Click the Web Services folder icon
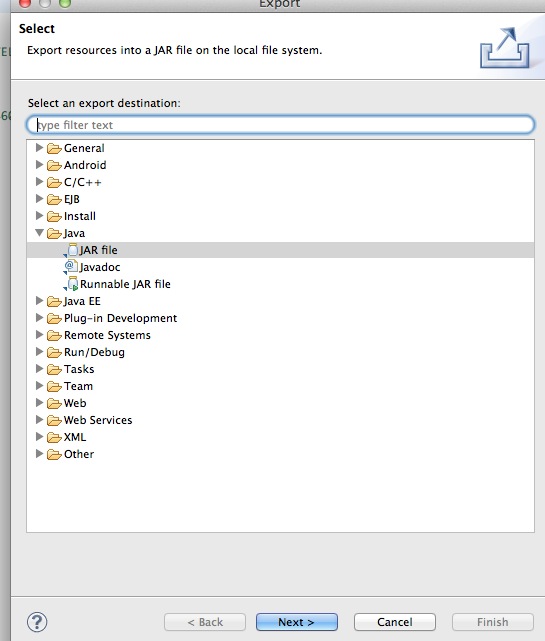 [x=54, y=420]
